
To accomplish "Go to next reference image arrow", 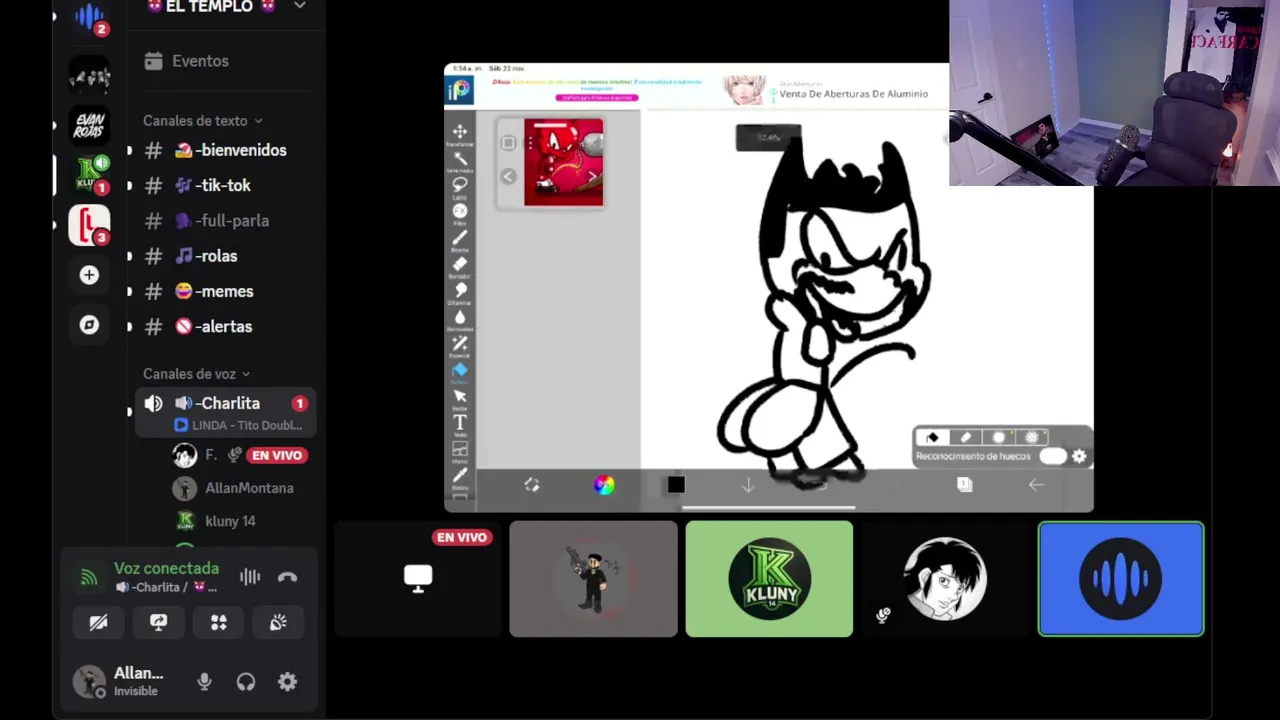I will click(x=592, y=177).
